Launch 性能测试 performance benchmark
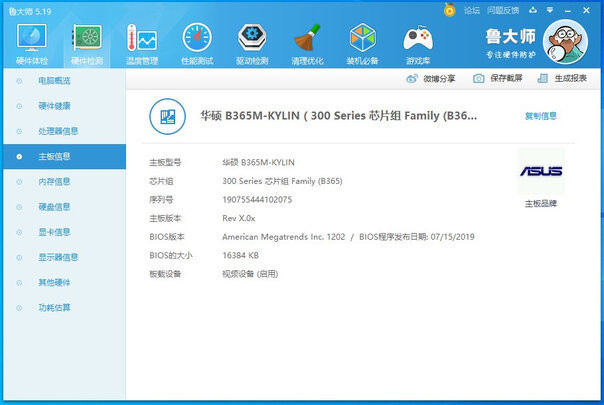Image resolution: width=604 pixels, height=405 pixels. [197, 40]
